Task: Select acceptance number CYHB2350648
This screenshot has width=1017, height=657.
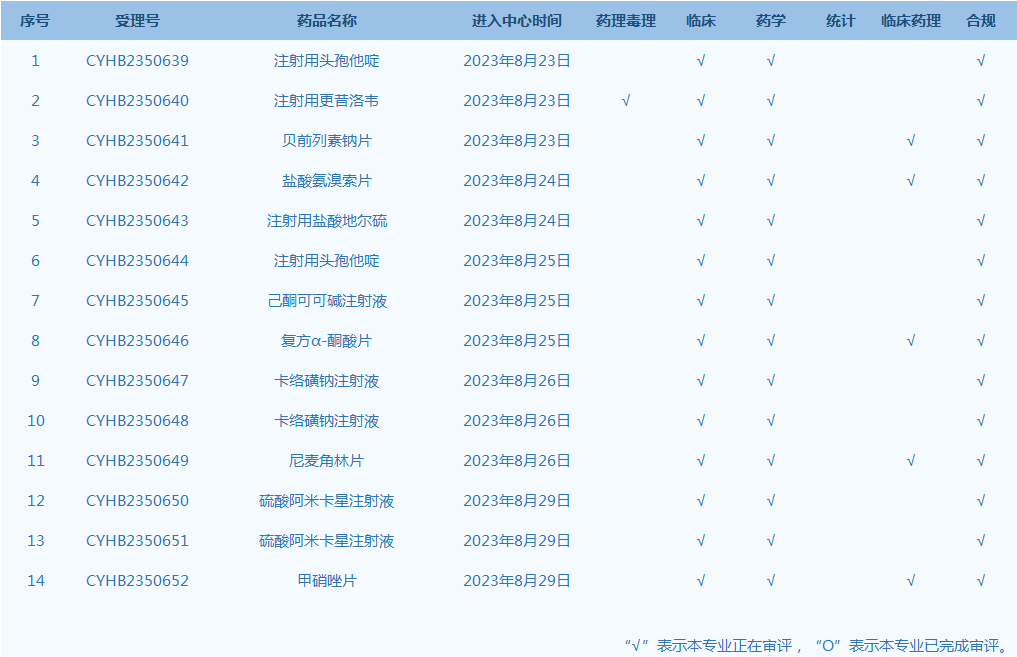Action: (138, 421)
